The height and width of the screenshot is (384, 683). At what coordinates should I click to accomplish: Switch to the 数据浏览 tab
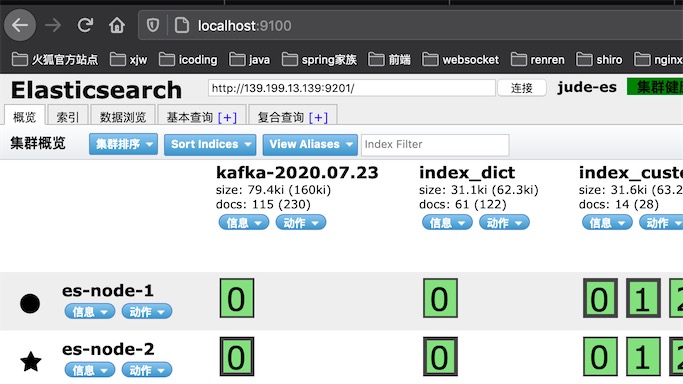(x=123, y=116)
